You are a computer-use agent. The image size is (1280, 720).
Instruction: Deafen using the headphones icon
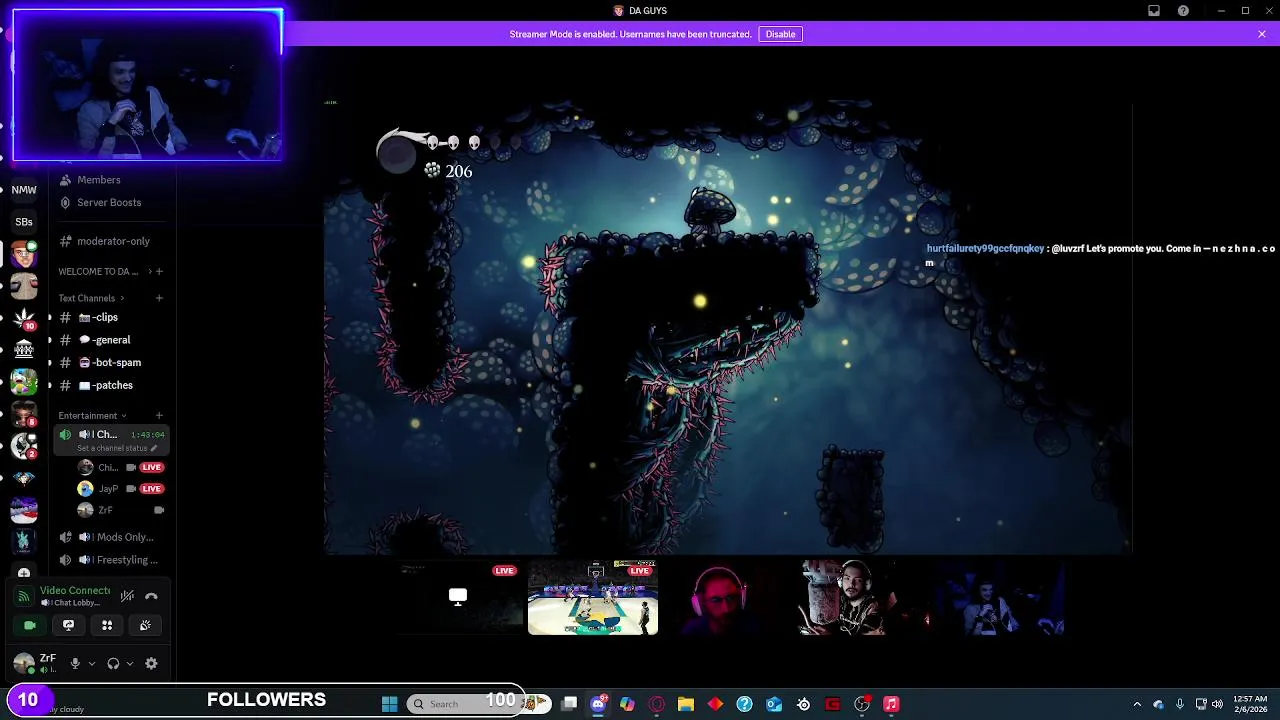(x=113, y=663)
